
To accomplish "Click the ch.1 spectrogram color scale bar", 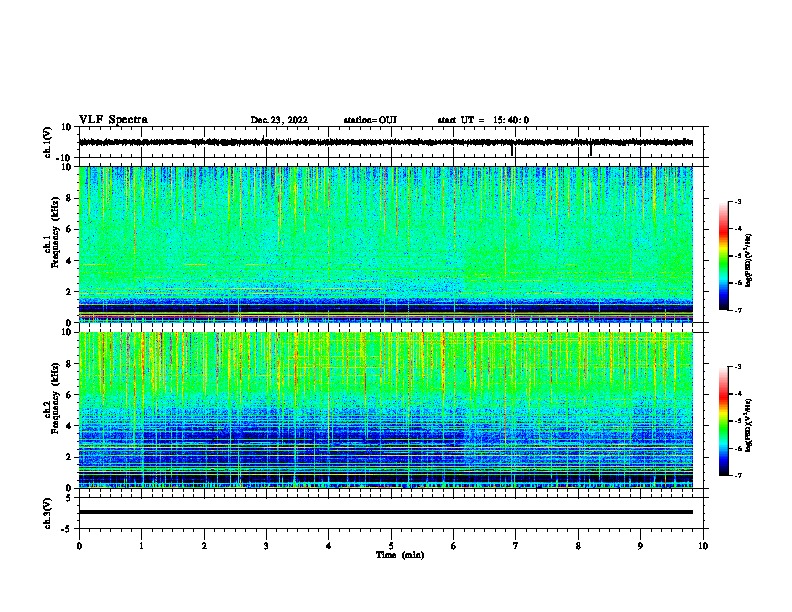I will click(724, 256).
